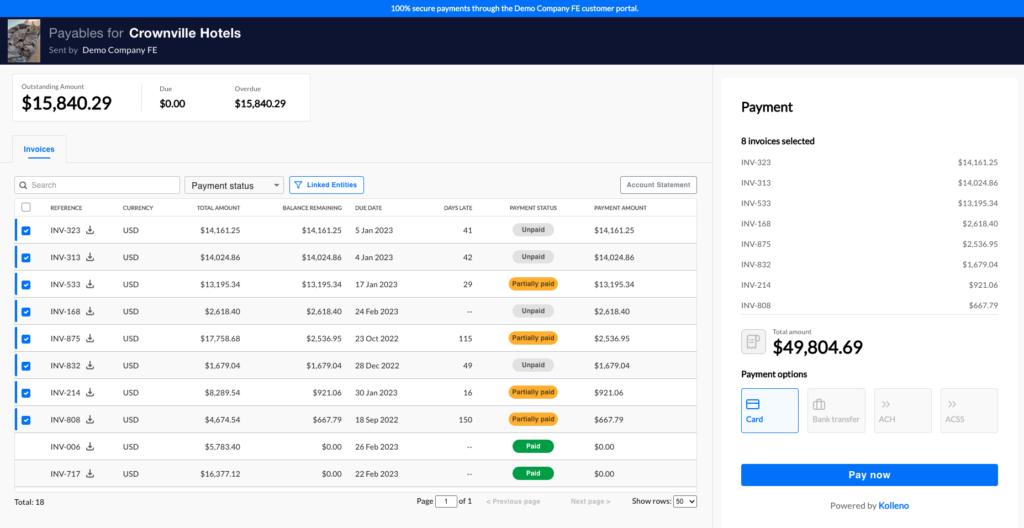The width and height of the screenshot is (1024, 528).
Task: Download invoice INV-313
Action: [90, 257]
